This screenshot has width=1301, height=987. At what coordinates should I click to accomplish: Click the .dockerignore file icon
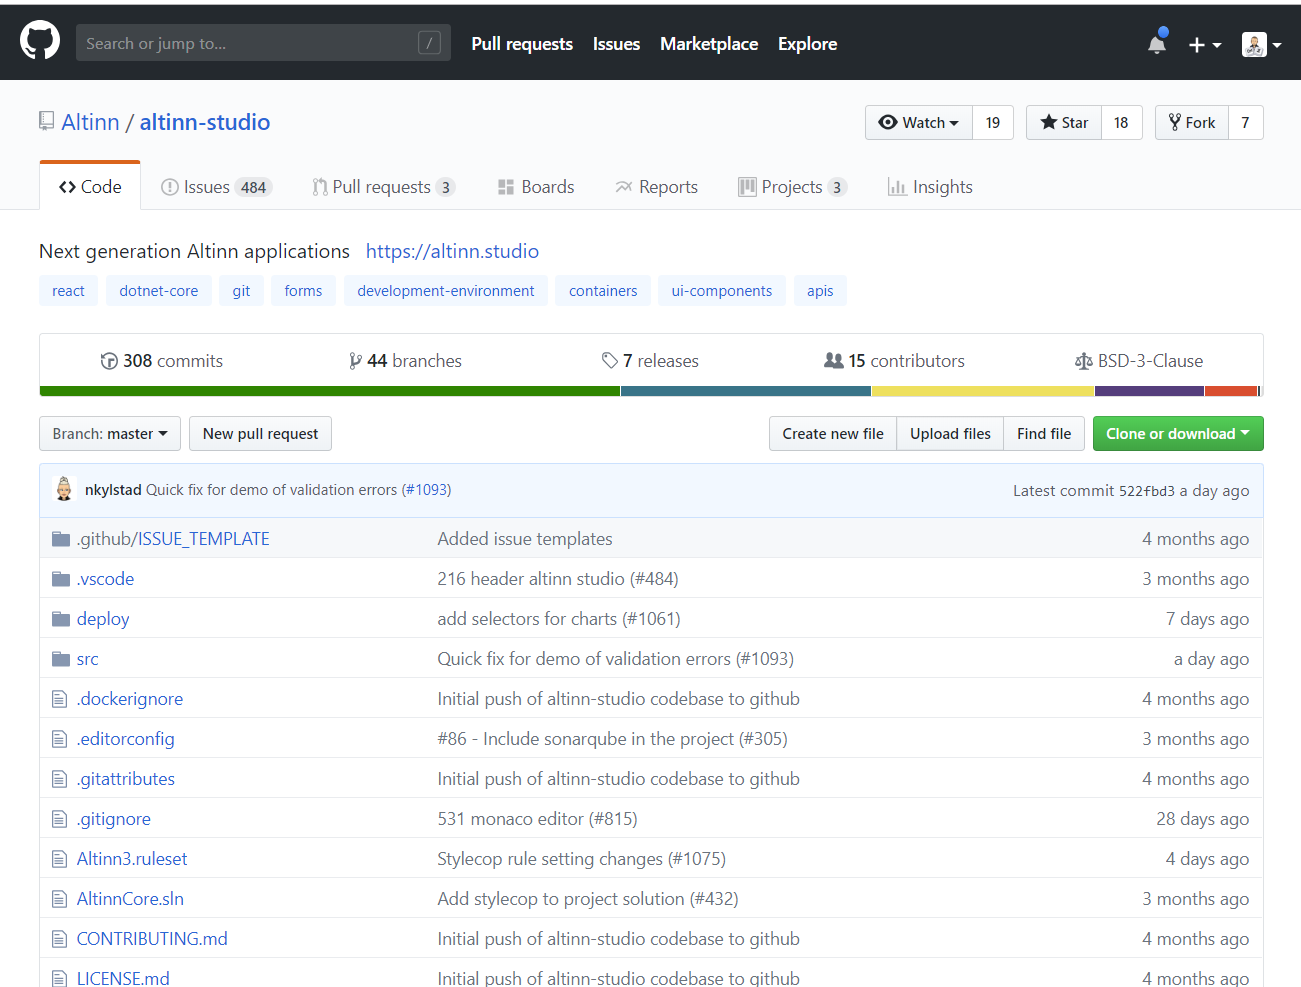[59, 699]
